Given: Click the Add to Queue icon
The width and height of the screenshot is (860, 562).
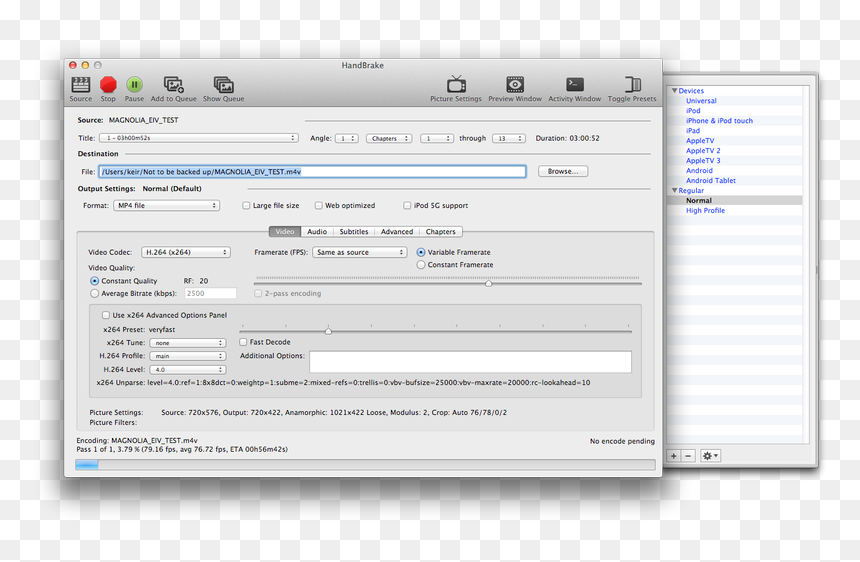Looking at the screenshot, I should tap(173, 84).
